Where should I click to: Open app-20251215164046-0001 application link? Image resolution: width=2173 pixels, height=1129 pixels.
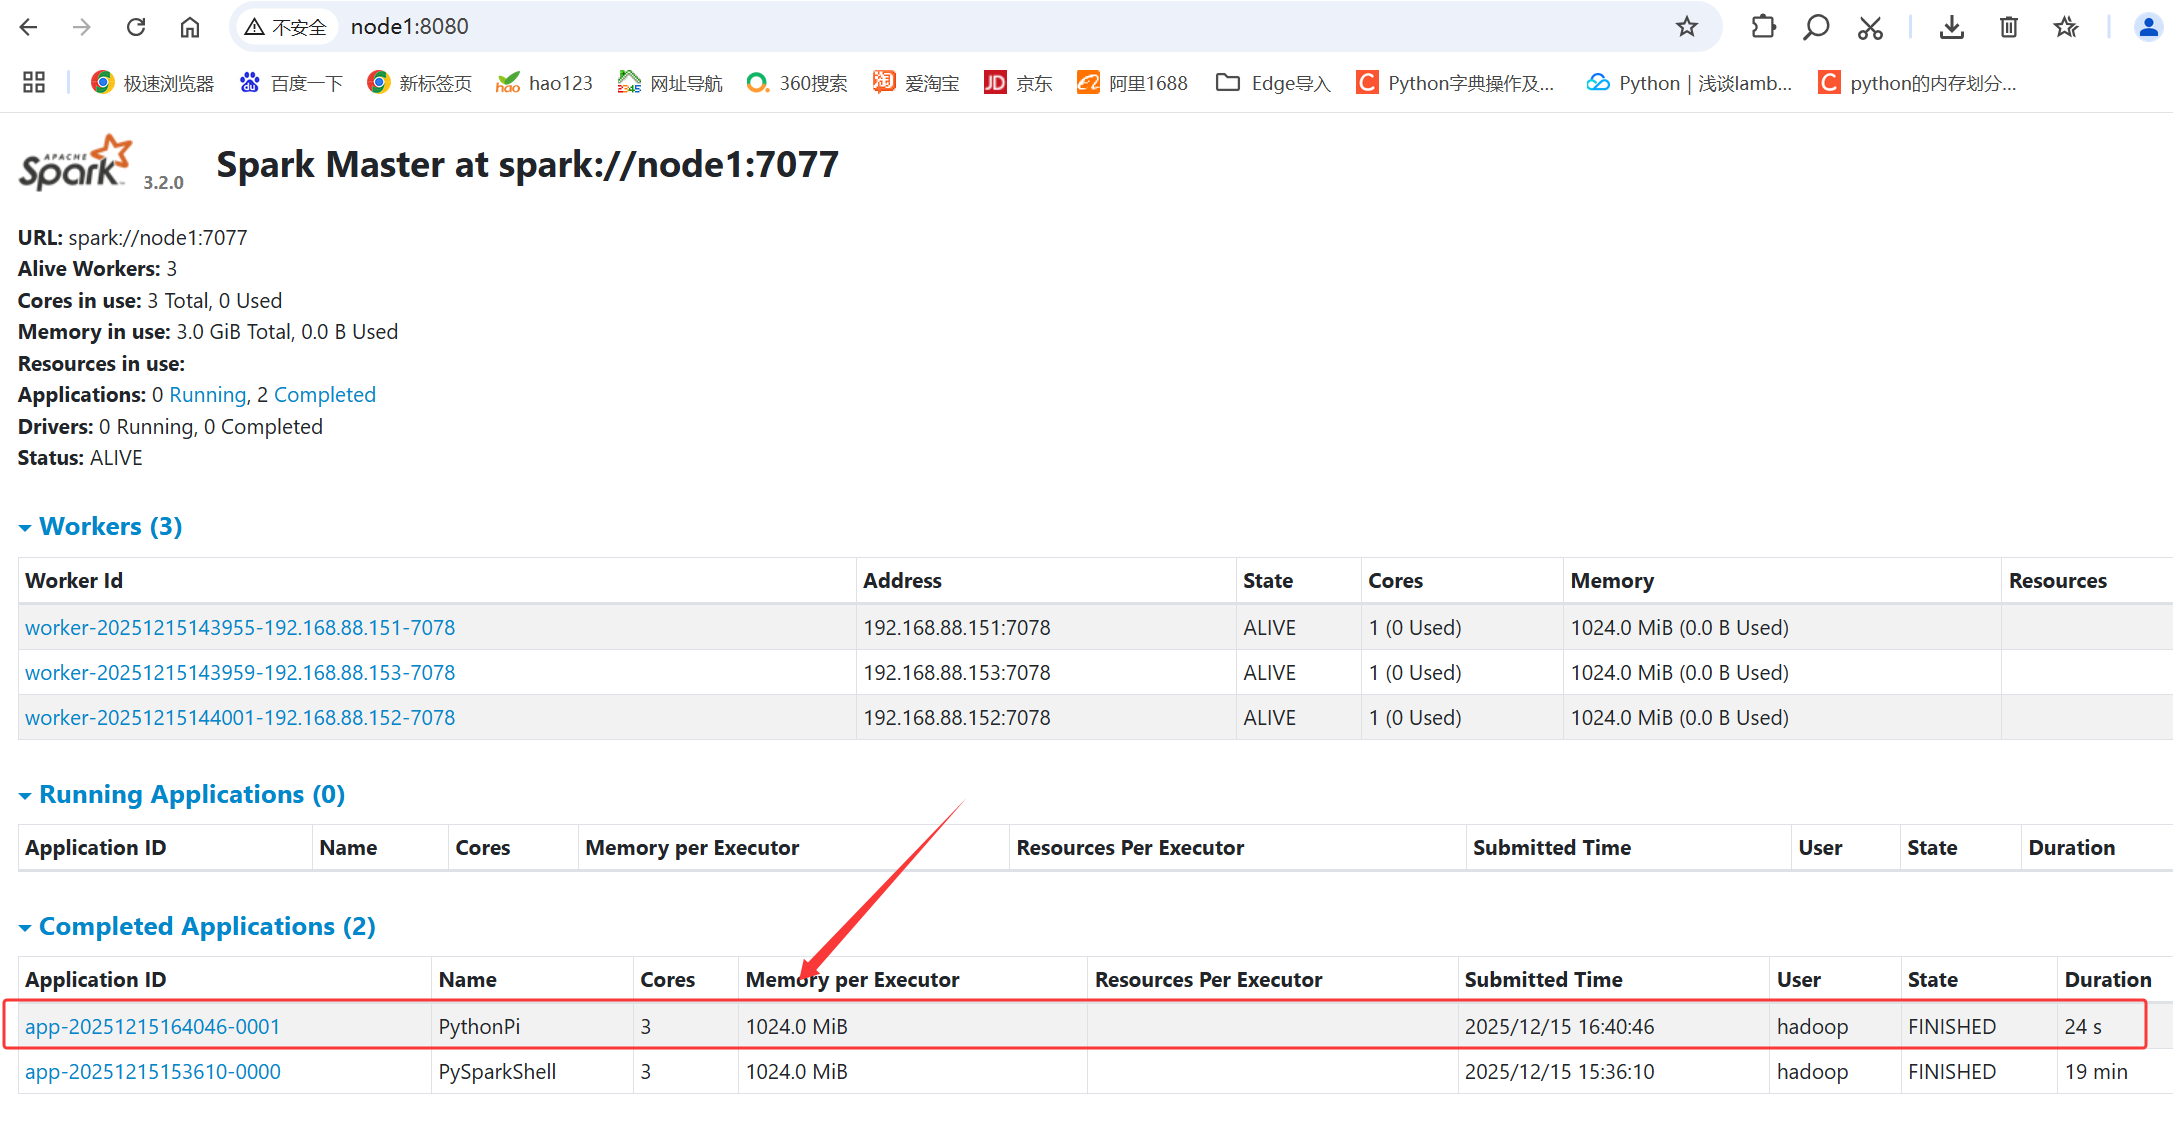pos(152,1026)
